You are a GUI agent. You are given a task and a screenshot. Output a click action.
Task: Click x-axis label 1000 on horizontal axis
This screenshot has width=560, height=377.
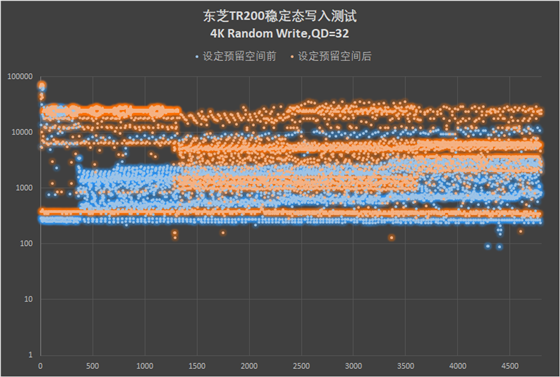pyautogui.click(x=145, y=366)
